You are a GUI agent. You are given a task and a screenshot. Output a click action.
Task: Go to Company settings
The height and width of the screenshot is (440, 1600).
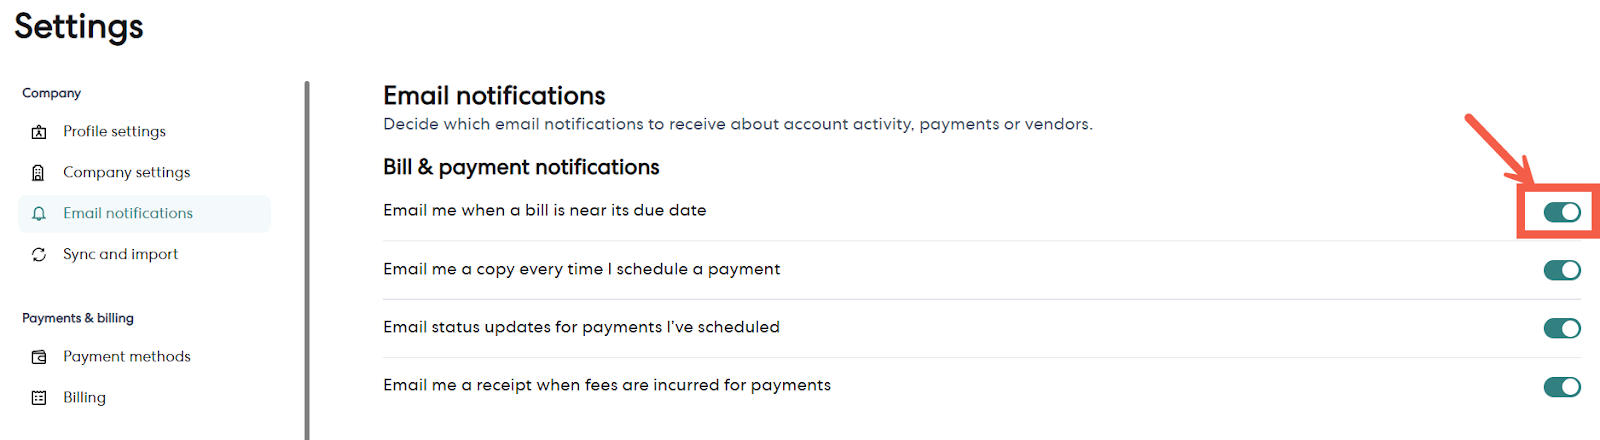click(x=126, y=173)
